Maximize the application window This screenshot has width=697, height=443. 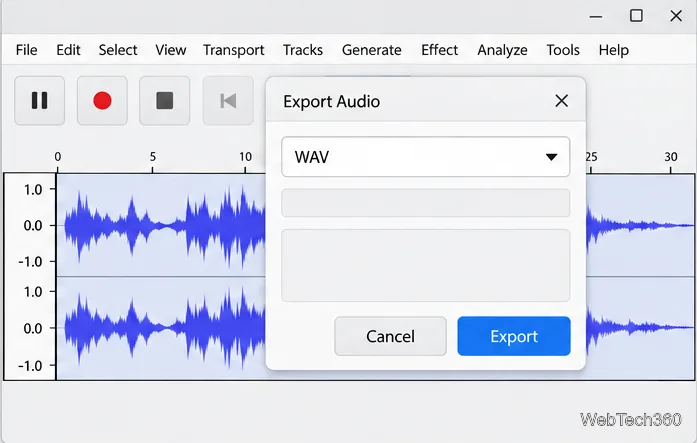point(636,16)
